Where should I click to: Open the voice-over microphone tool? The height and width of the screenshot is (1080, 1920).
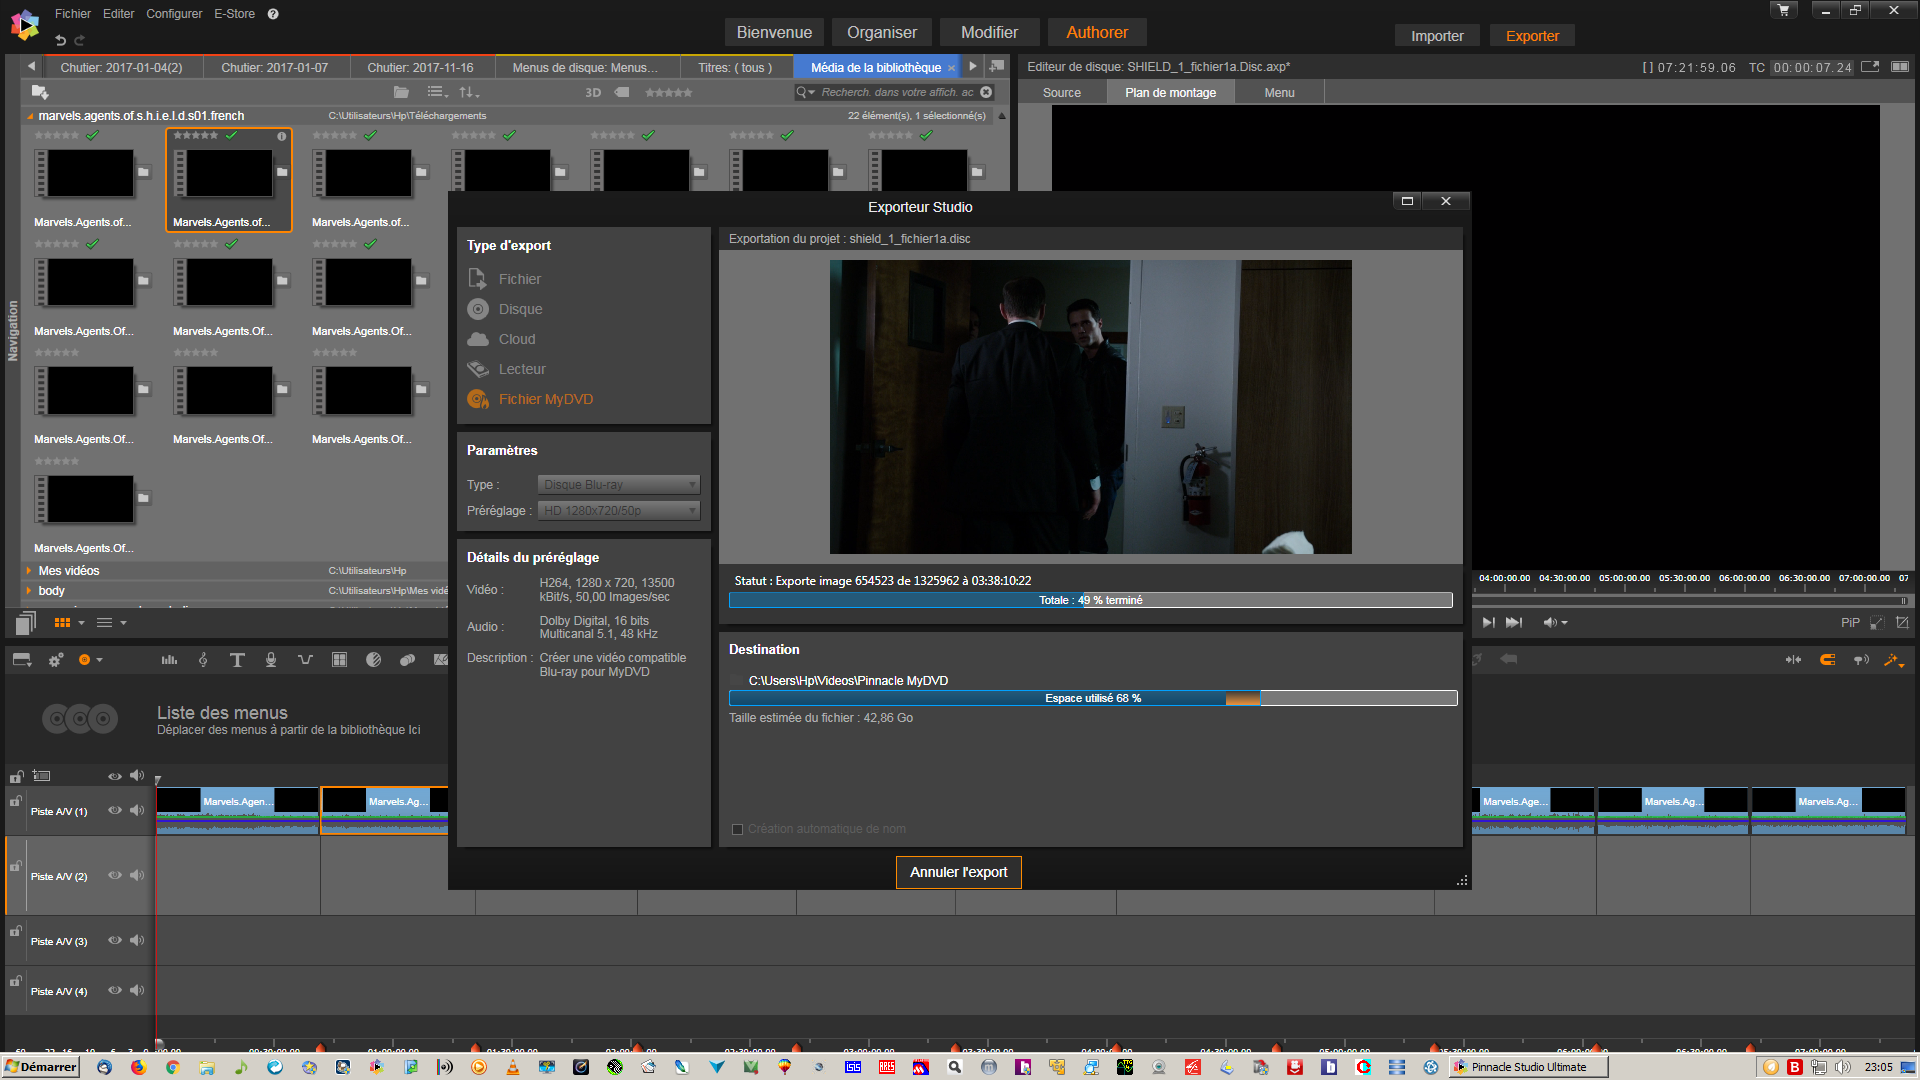[x=271, y=660]
